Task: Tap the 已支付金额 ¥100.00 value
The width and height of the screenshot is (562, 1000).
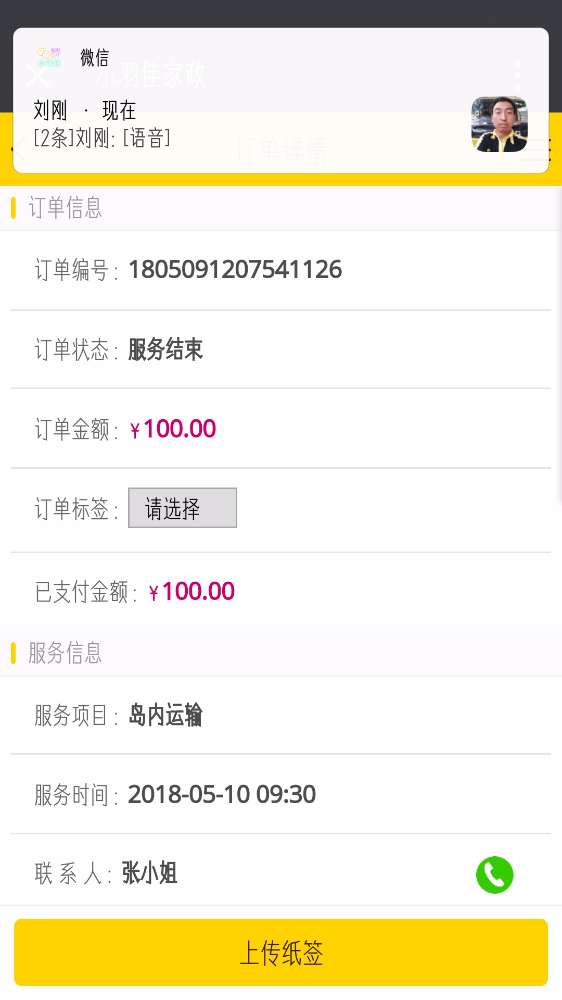Action: (191, 592)
